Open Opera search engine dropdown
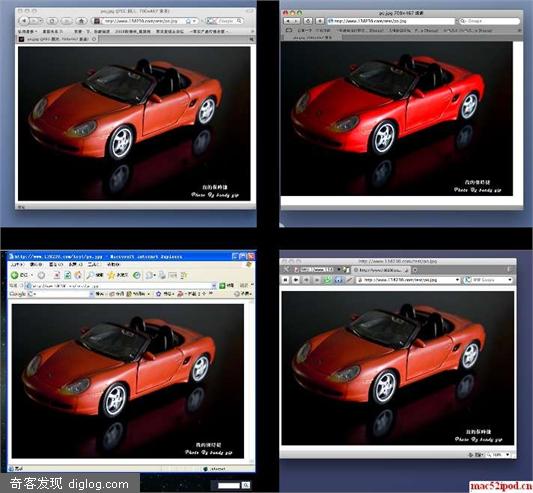This screenshot has height=493, width=533. tap(510, 280)
